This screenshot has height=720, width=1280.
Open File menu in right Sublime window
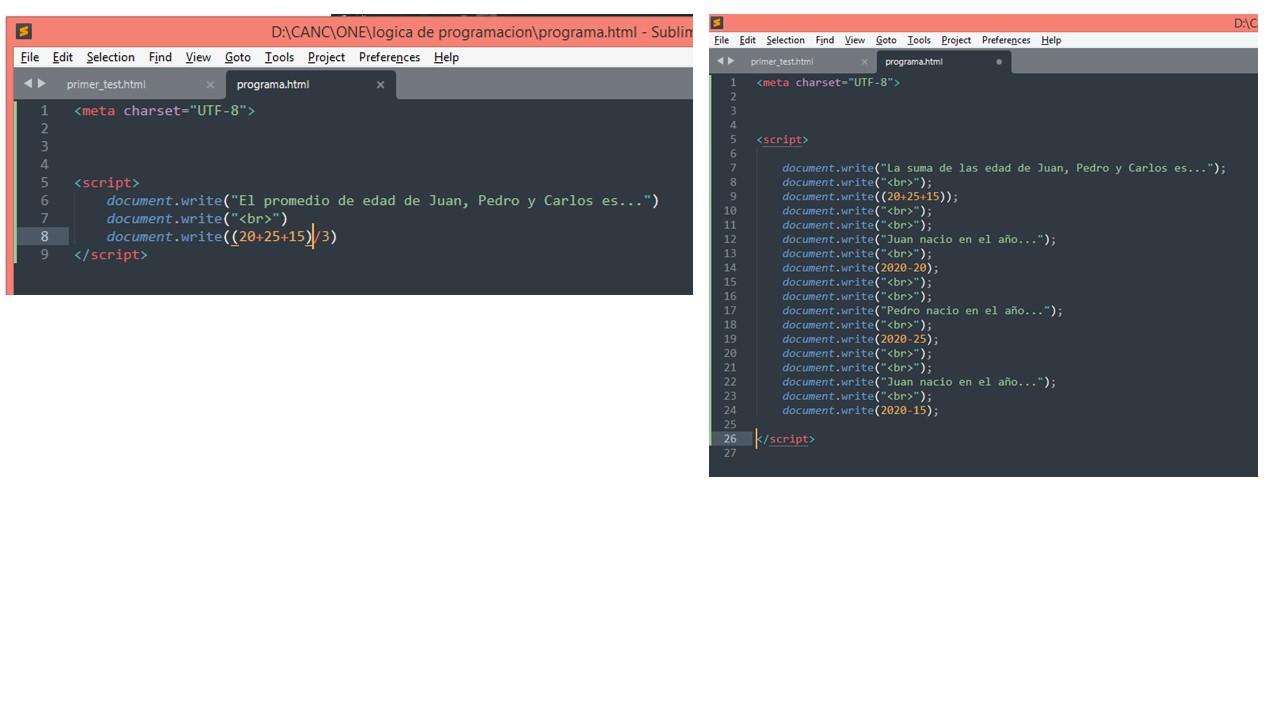[x=721, y=40]
